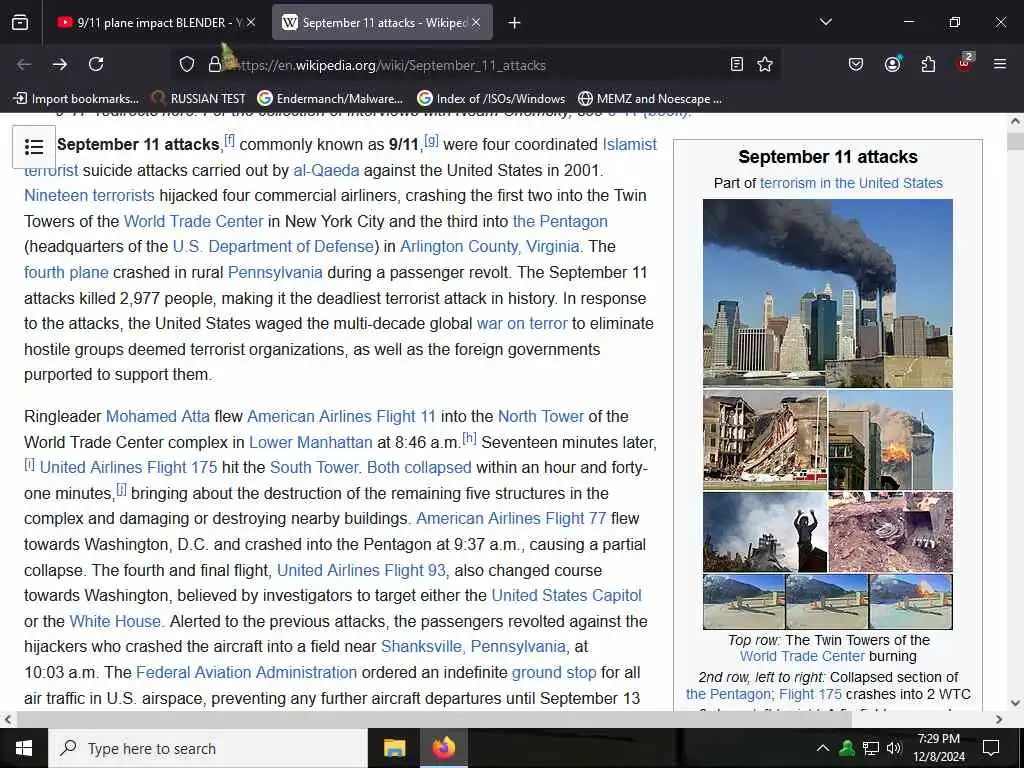Image resolution: width=1024 pixels, height=768 pixels.
Task: Switch to the 9/11 plane impact BLENDER tab
Action: pyautogui.click(x=154, y=23)
